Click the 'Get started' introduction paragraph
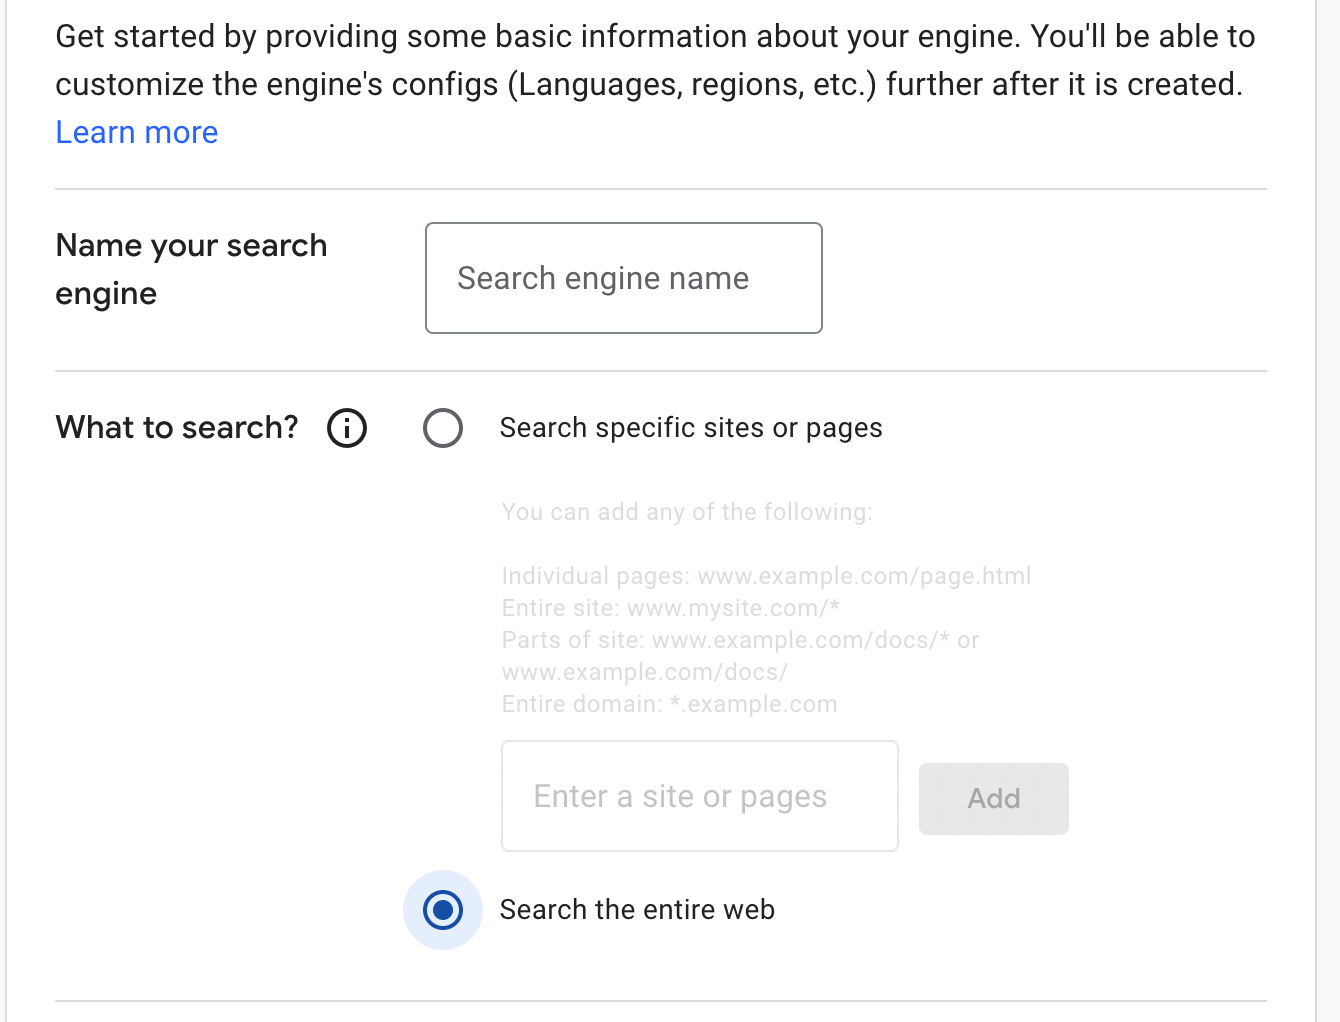This screenshot has height=1022, width=1340. tap(655, 37)
